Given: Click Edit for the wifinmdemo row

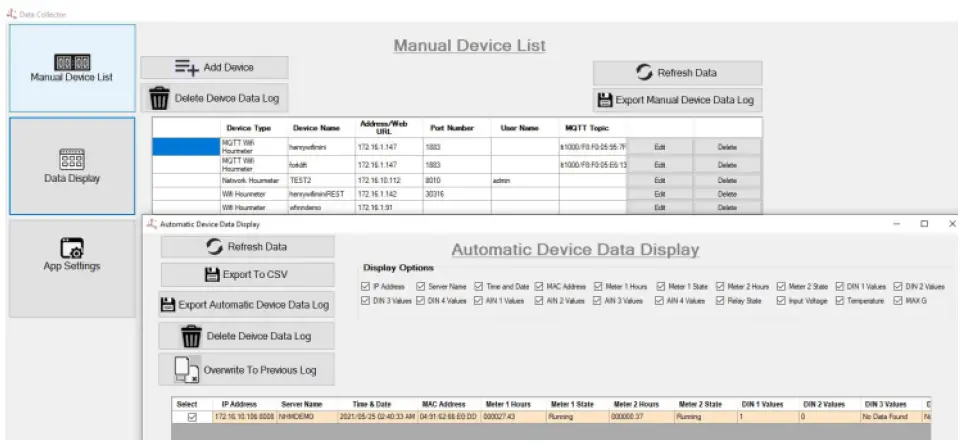Looking at the screenshot, I should [659, 208].
